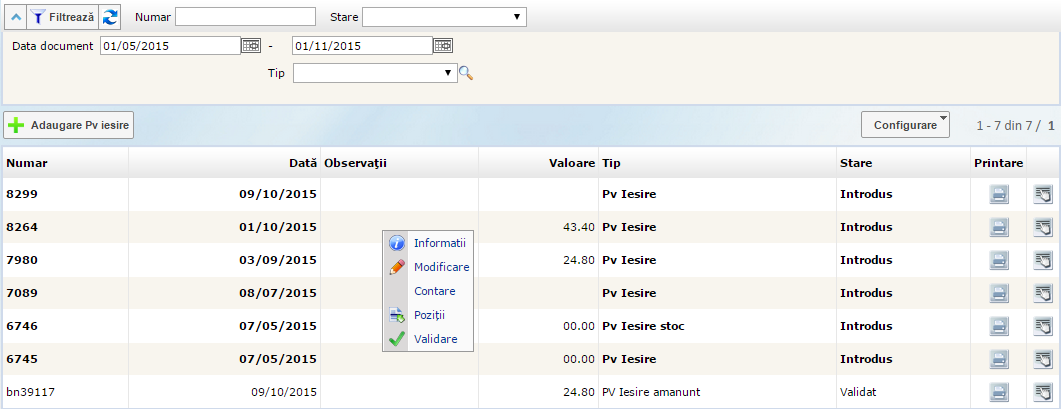Print document 8299 using printer icon
Screen dimensions: 1061x409
(x=999, y=195)
